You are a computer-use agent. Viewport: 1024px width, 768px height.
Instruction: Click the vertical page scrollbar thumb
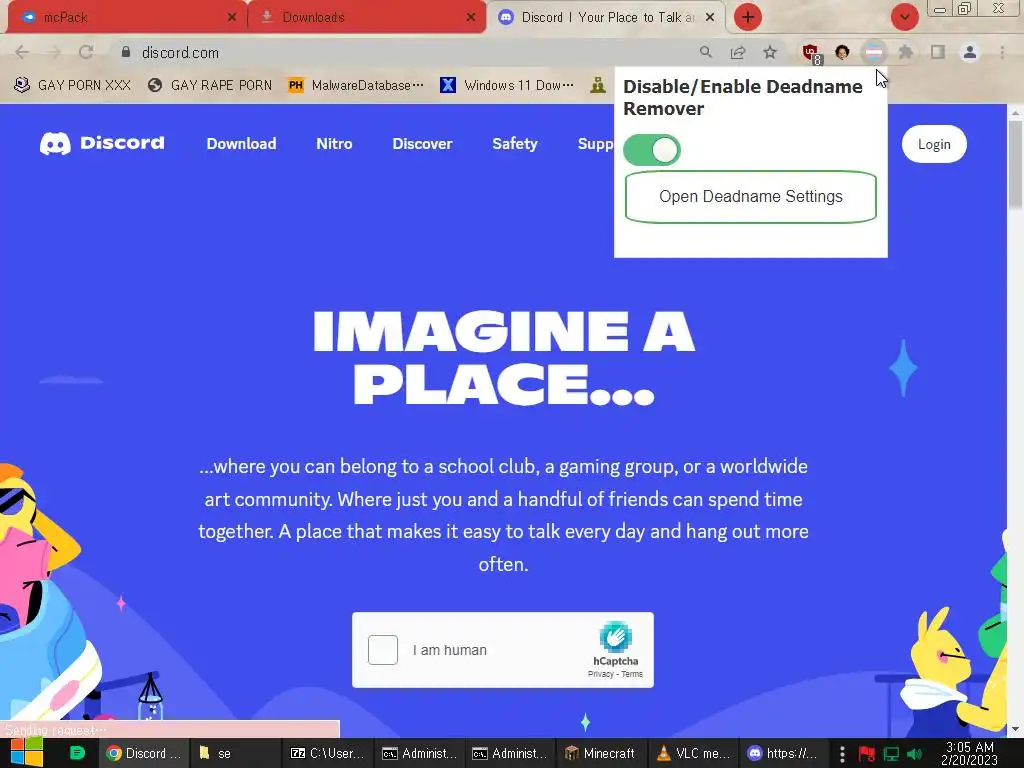(1015, 165)
